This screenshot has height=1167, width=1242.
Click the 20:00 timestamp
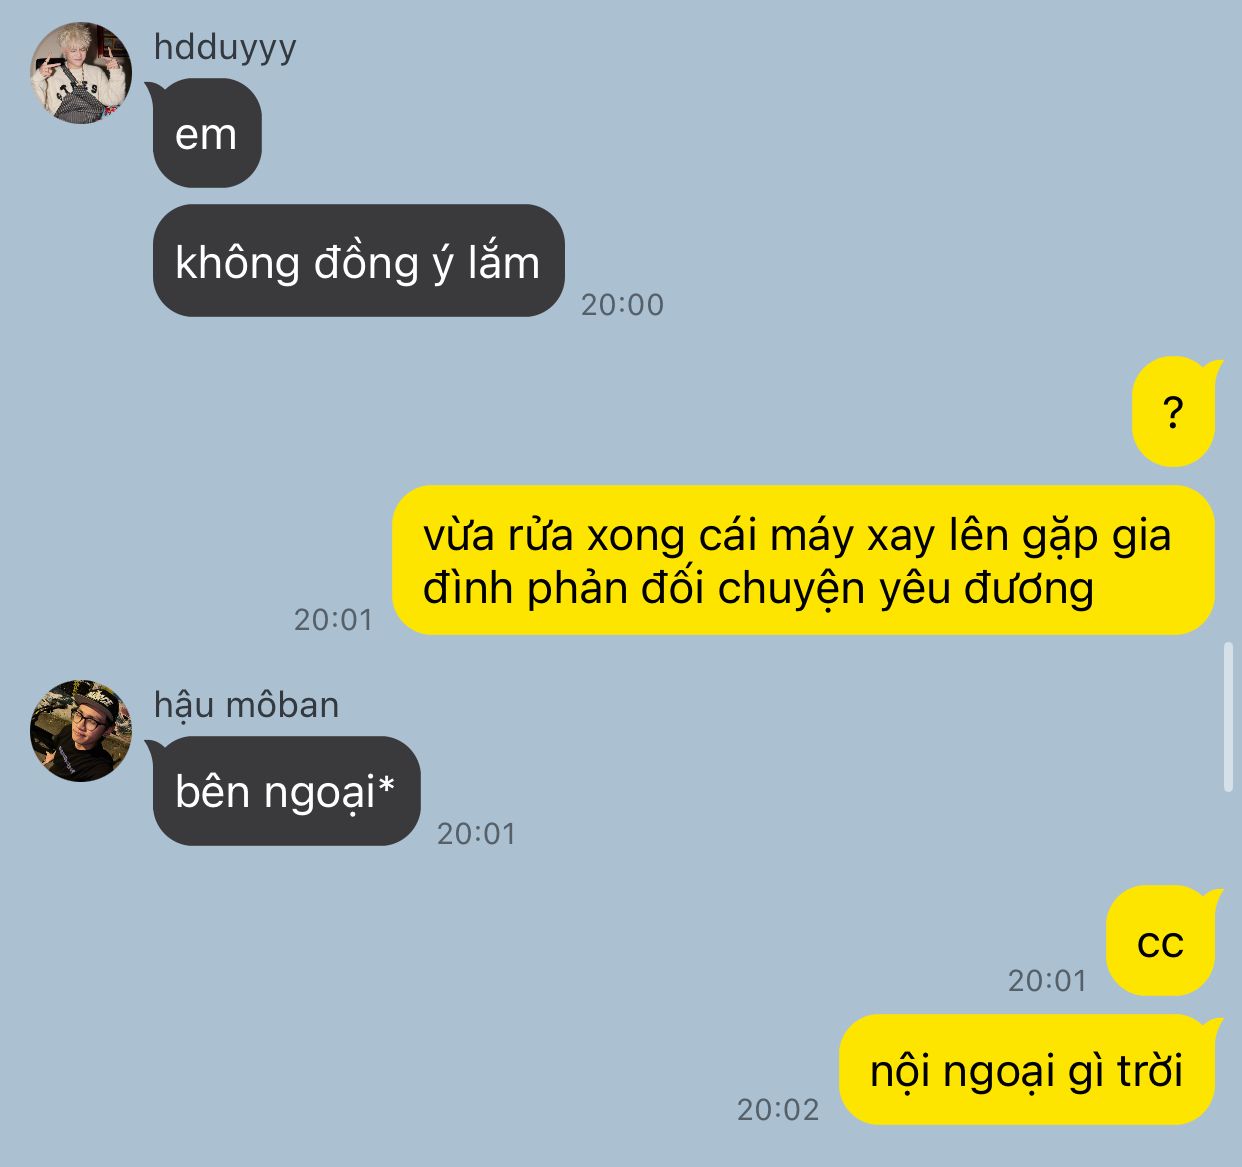[x=622, y=304]
